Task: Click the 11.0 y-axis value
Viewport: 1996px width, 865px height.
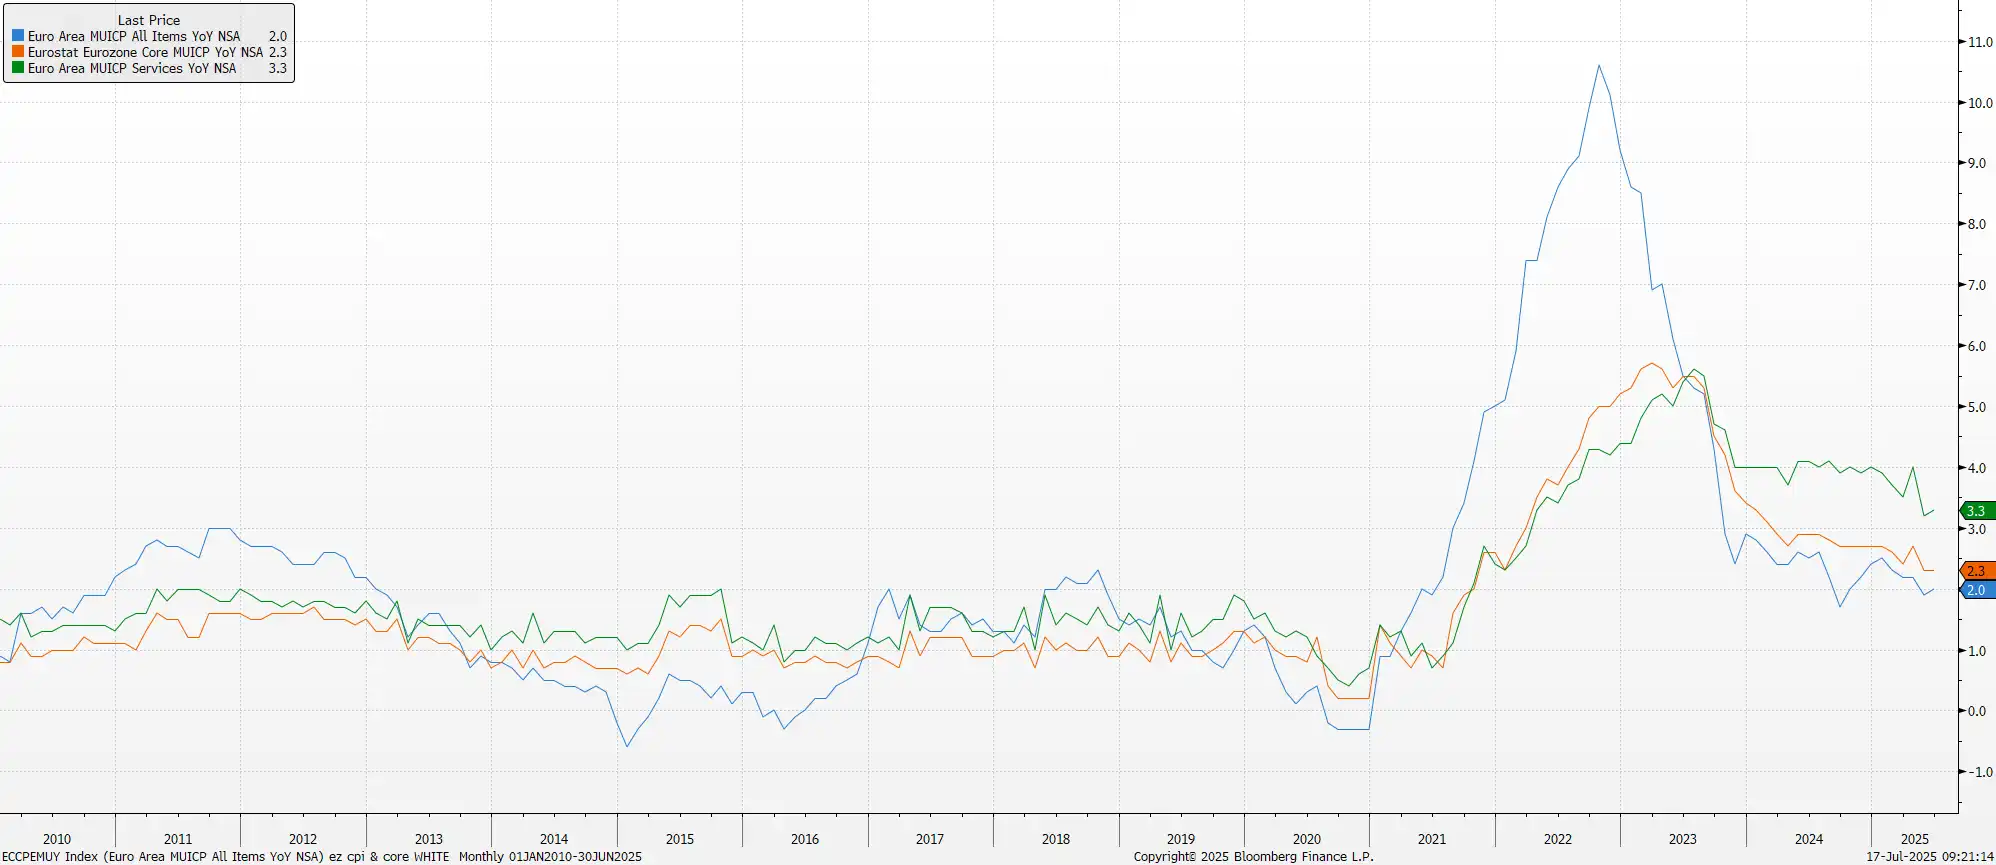Action: [x=1980, y=42]
